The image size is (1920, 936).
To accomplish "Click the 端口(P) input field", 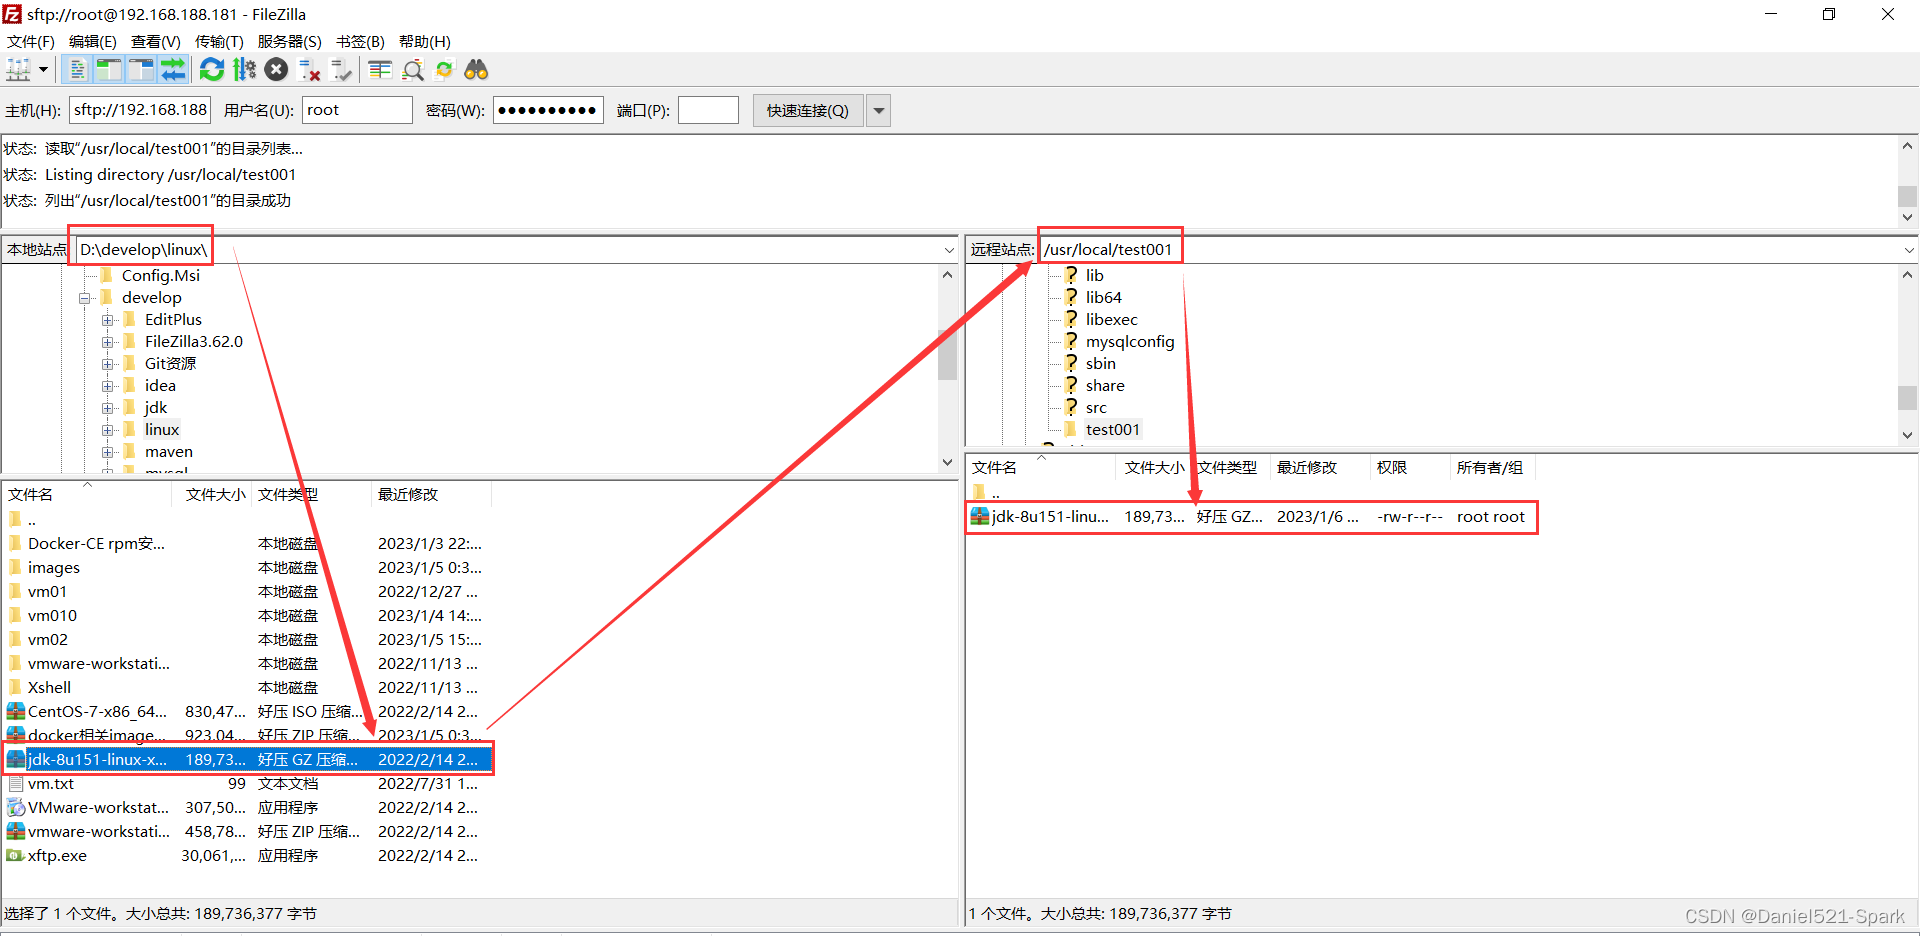I will (708, 111).
